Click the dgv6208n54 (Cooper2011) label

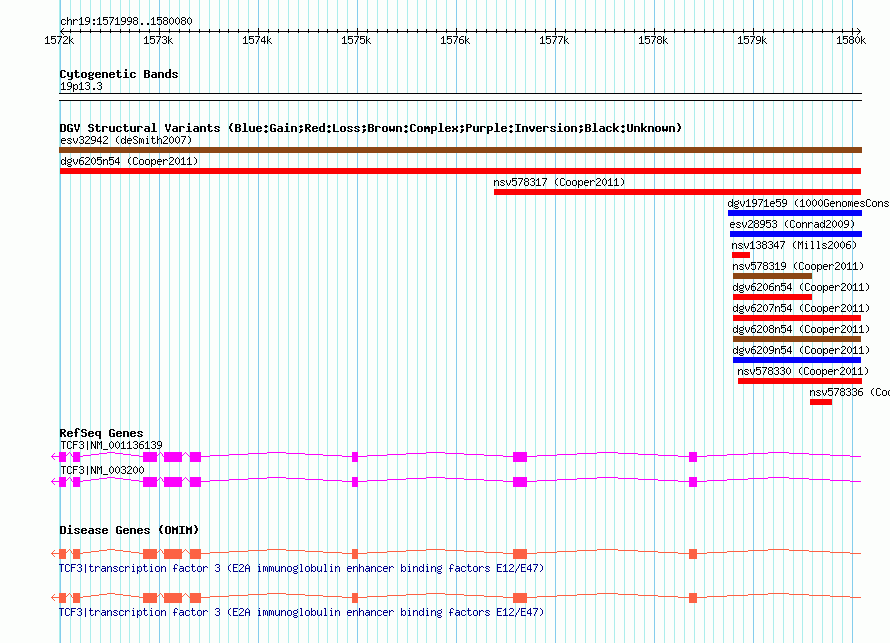point(801,329)
